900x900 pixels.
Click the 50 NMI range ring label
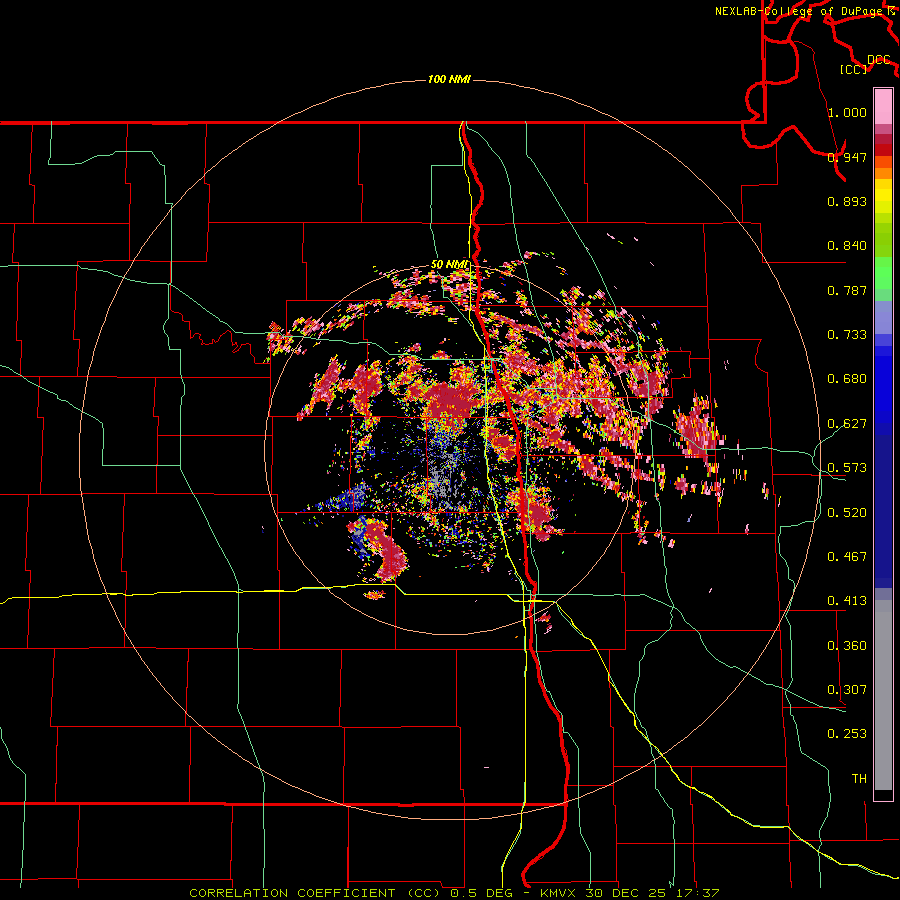[450, 265]
